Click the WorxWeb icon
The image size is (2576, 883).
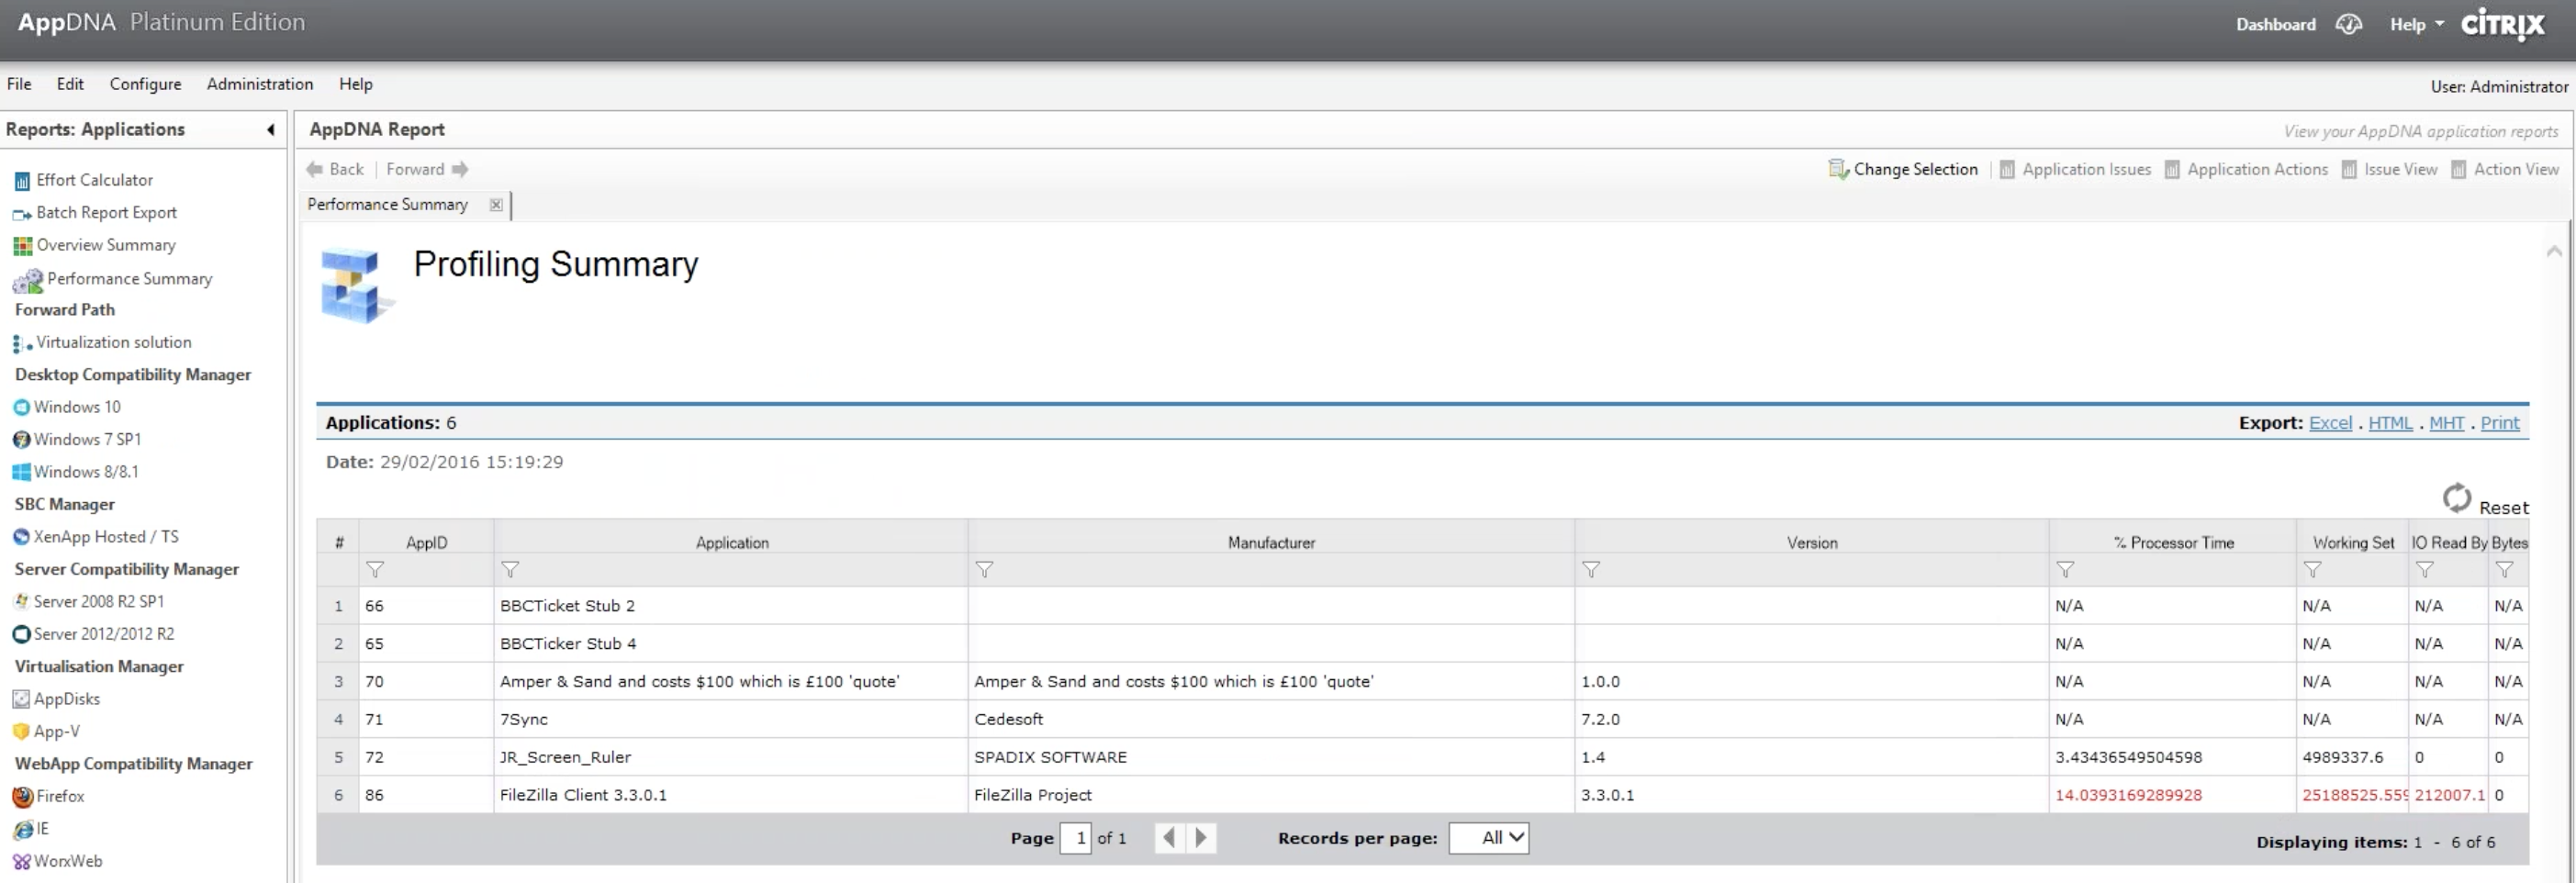click(21, 862)
